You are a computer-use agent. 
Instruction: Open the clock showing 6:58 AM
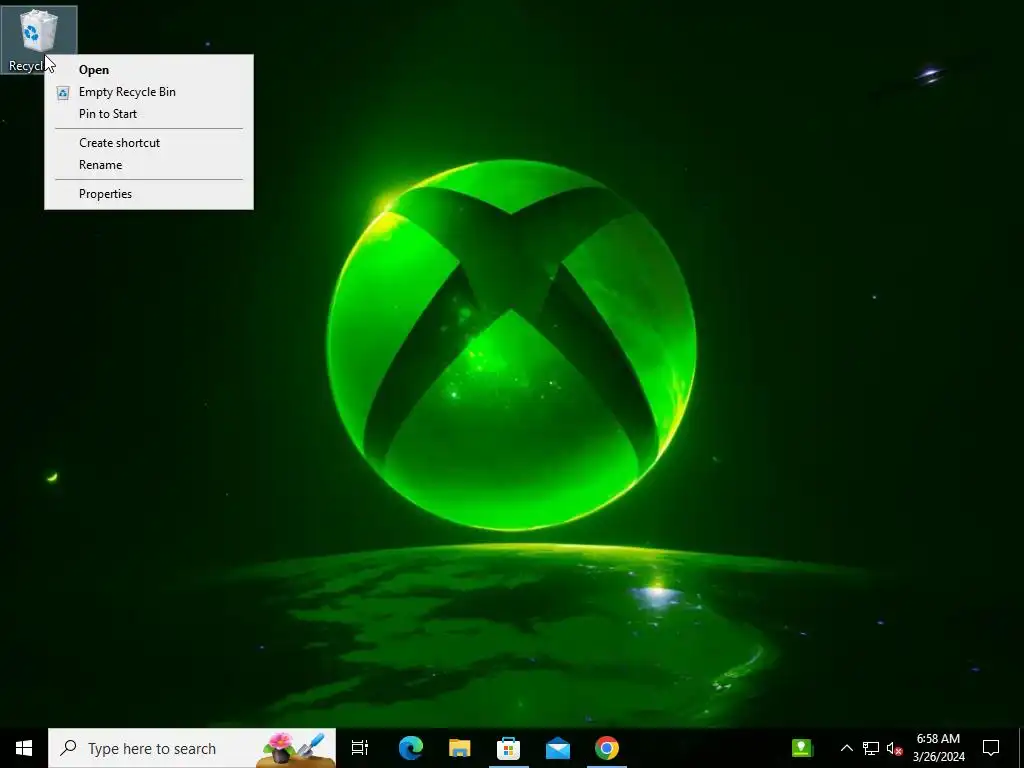[938, 748]
